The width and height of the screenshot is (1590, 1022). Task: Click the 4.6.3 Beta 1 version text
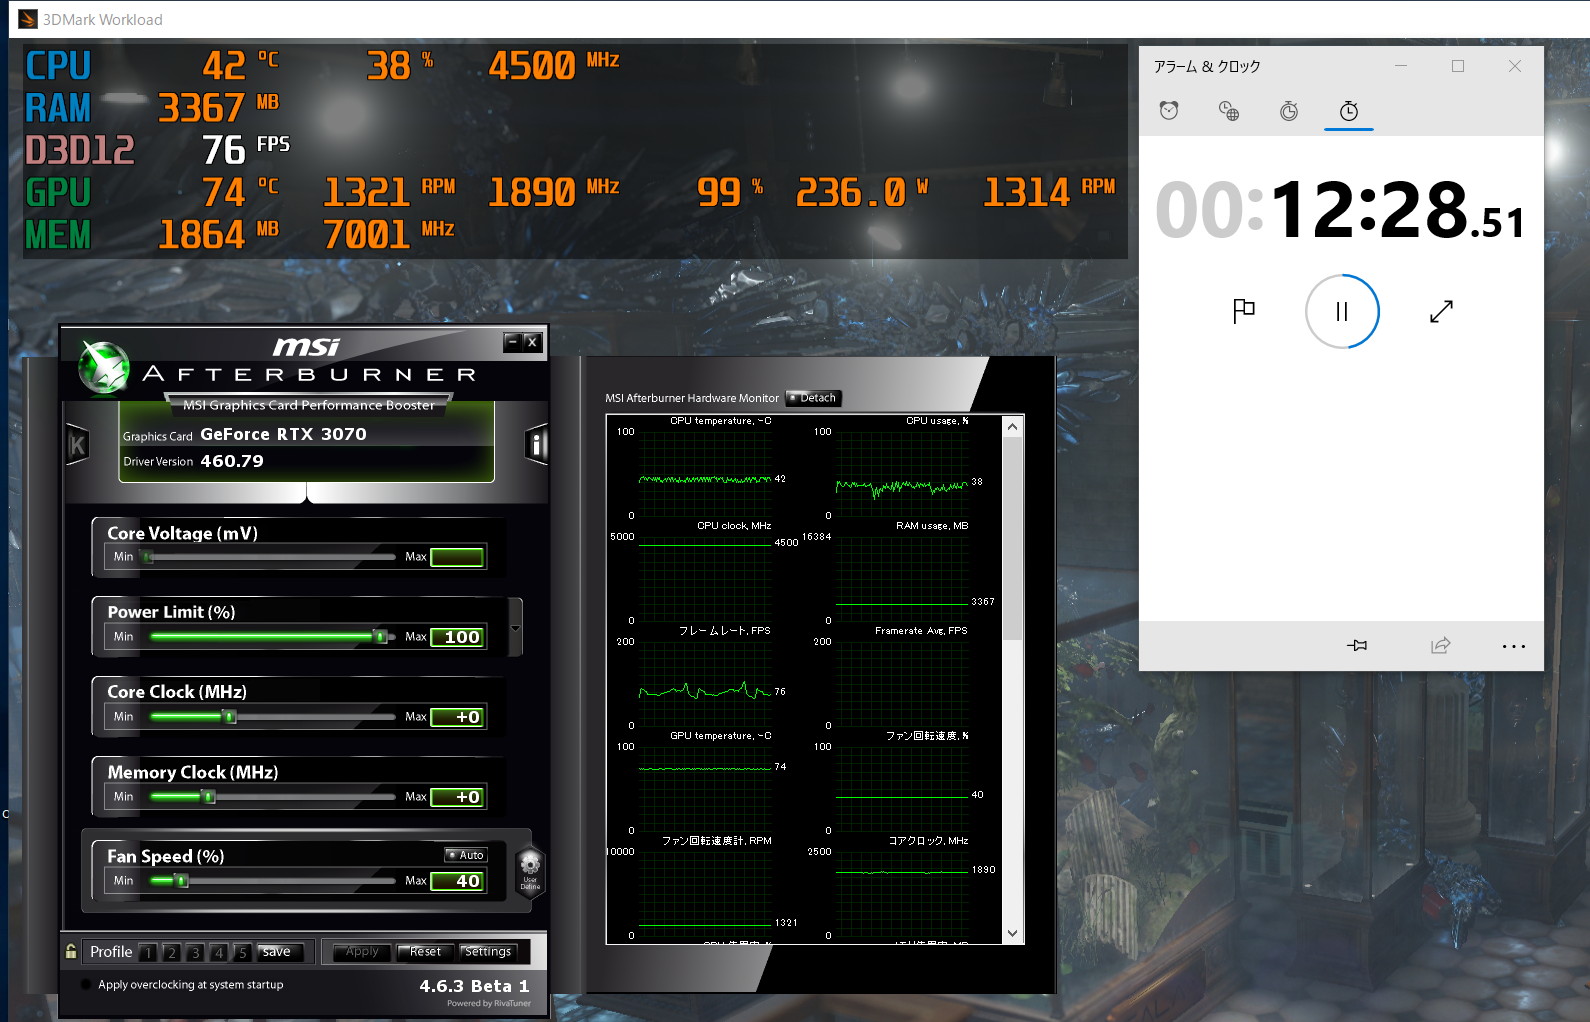pyautogui.click(x=474, y=986)
